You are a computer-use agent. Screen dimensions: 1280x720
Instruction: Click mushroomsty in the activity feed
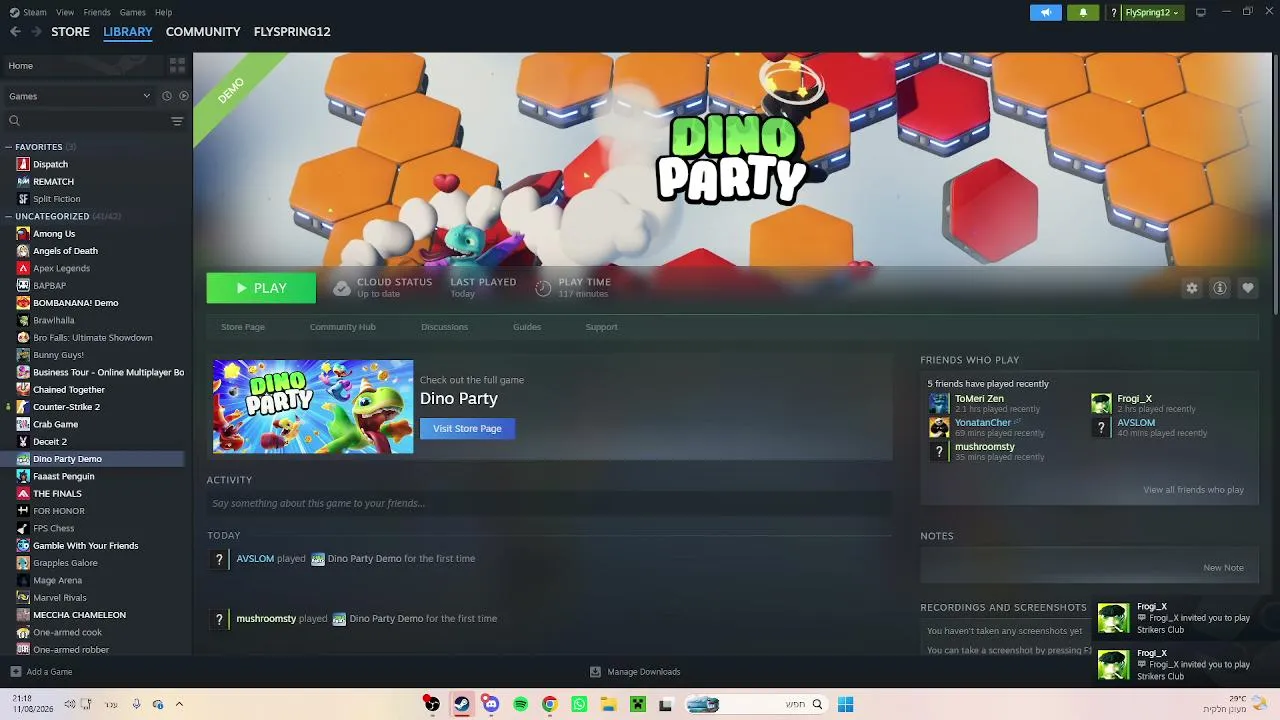click(x=266, y=619)
